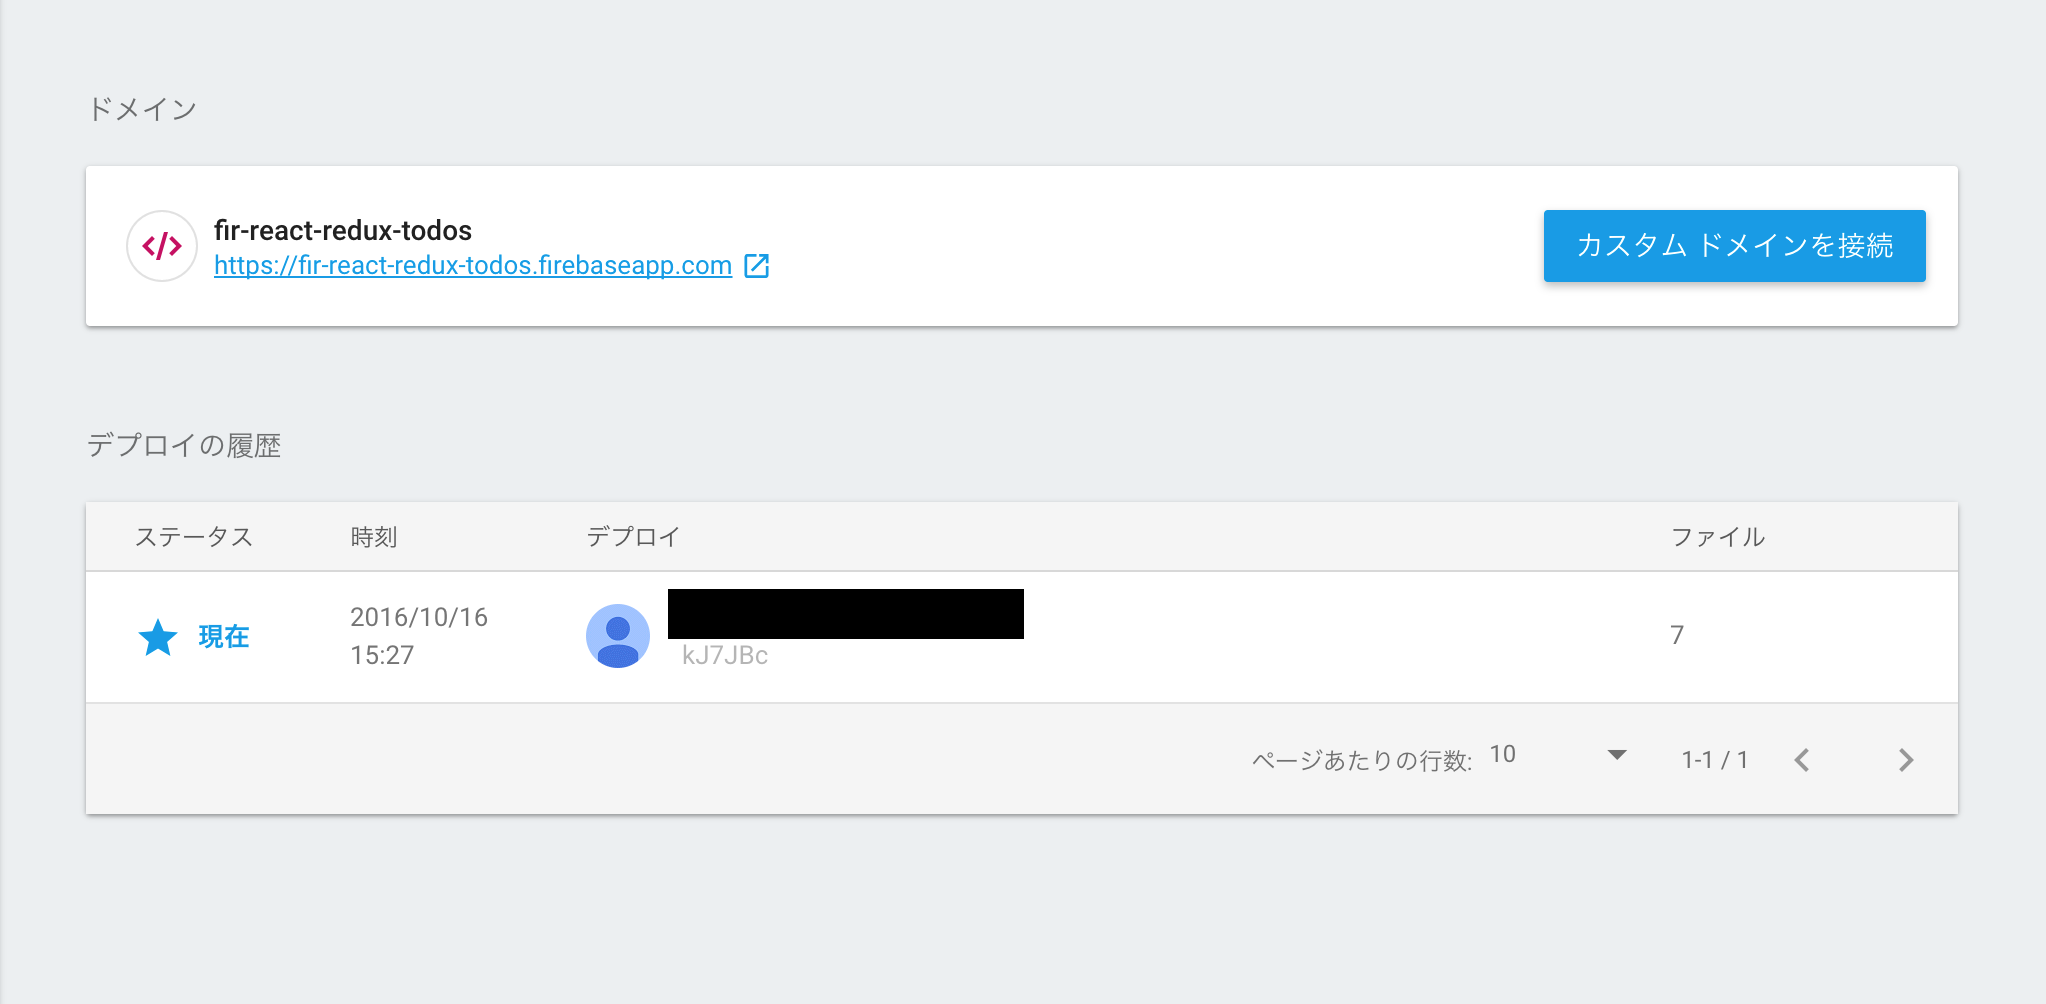The image size is (2046, 1004).
Task: Click the 現在 status label
Action: point(222,637)
